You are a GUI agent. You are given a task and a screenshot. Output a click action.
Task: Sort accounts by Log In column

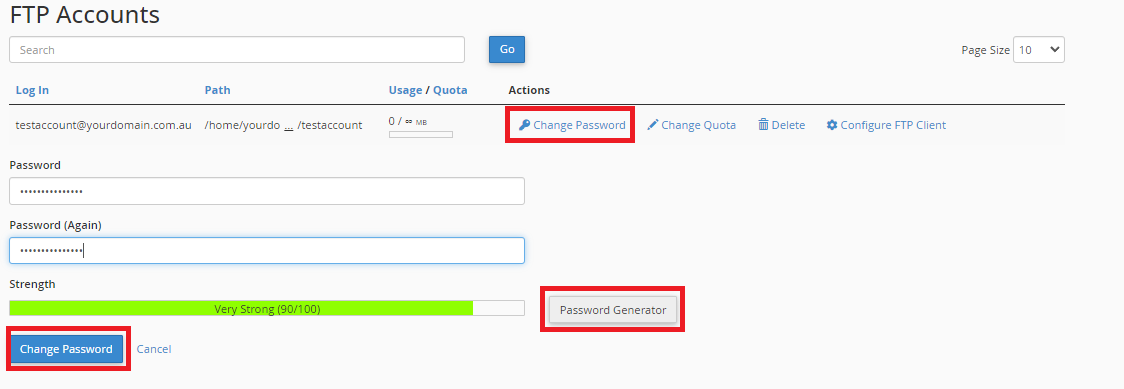click(32, 90)
